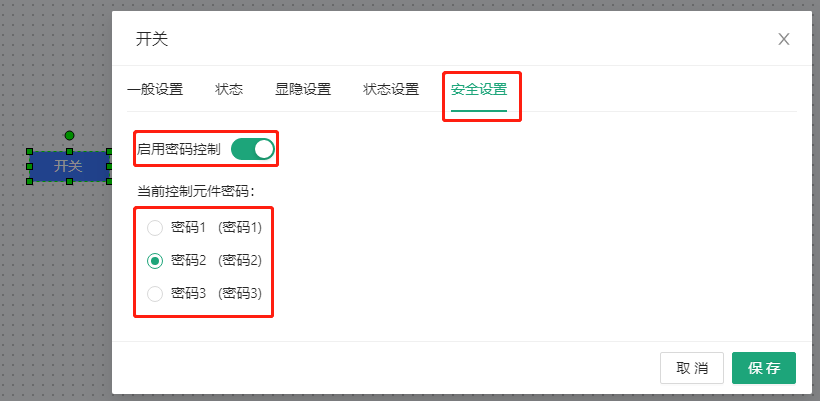Open the 状态 tab

(x=229, y=89)
